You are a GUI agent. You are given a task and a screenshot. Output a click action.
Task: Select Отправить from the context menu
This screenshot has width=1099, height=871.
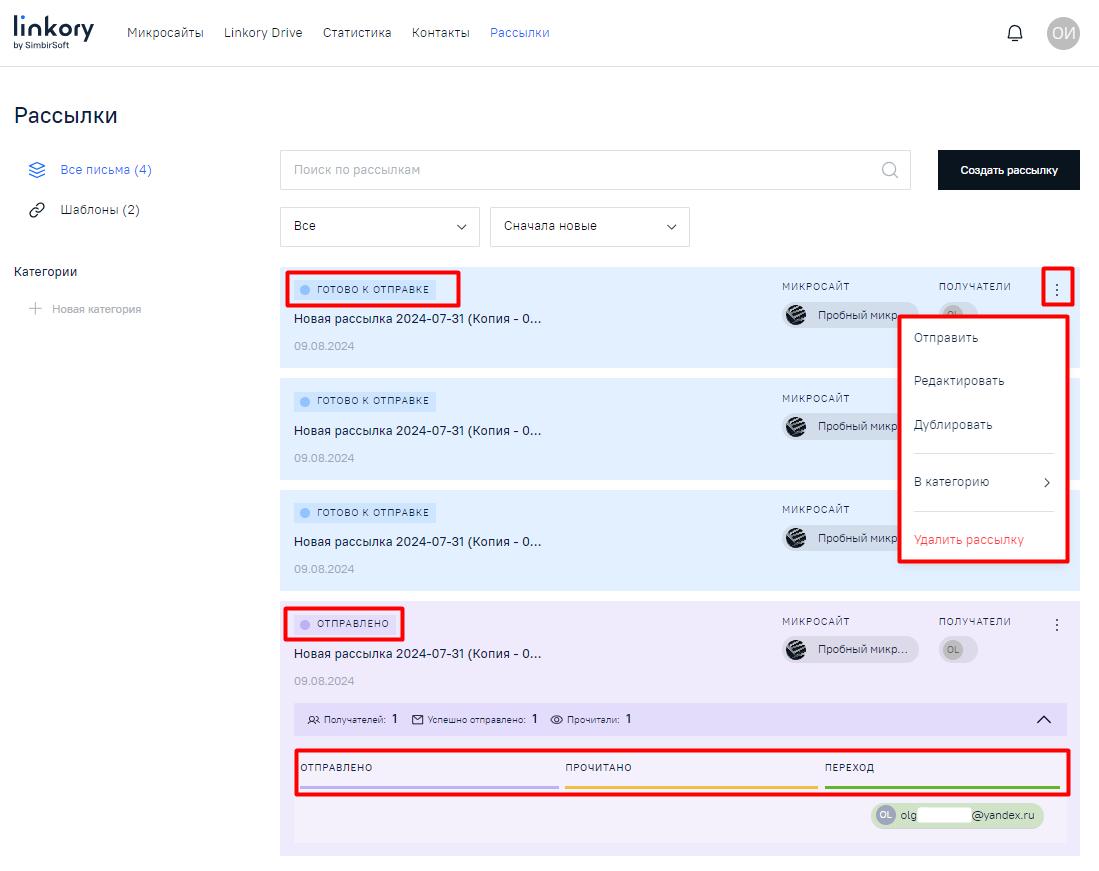pos(946,338)
